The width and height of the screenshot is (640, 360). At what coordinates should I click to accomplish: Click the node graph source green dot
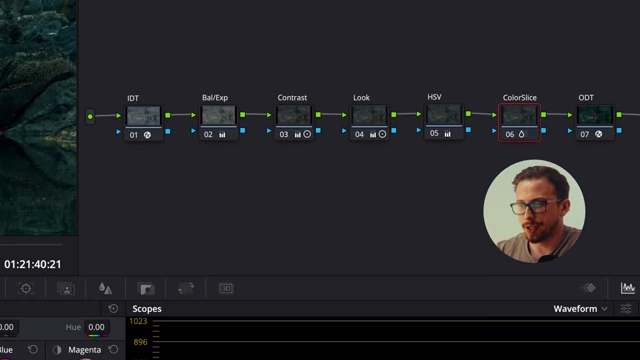coord(90,117)
